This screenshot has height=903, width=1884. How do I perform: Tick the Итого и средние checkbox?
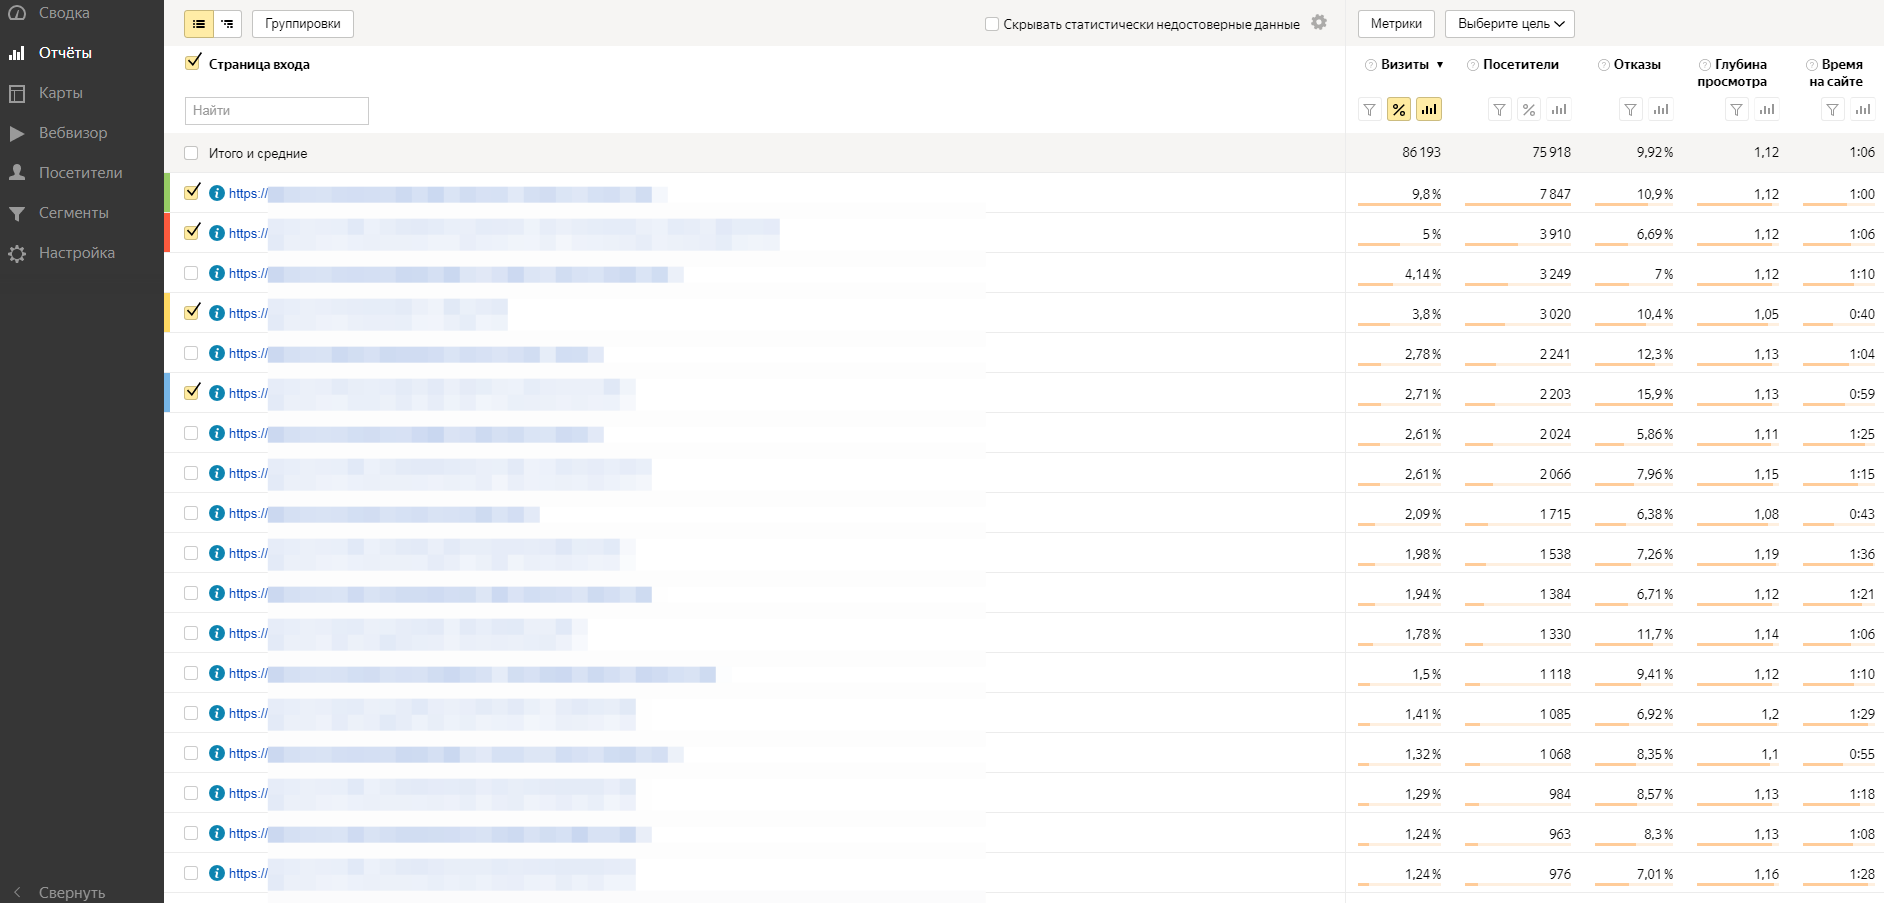click(191, 153)
